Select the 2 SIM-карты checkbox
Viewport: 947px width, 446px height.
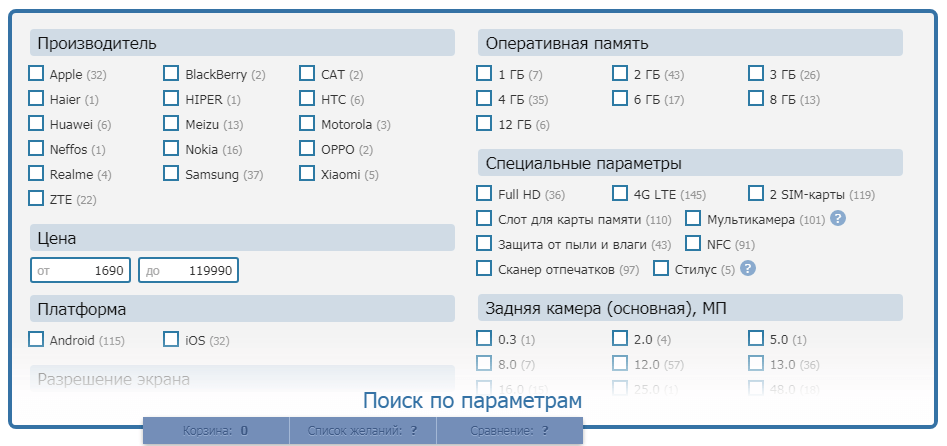[x=757, y=194]
